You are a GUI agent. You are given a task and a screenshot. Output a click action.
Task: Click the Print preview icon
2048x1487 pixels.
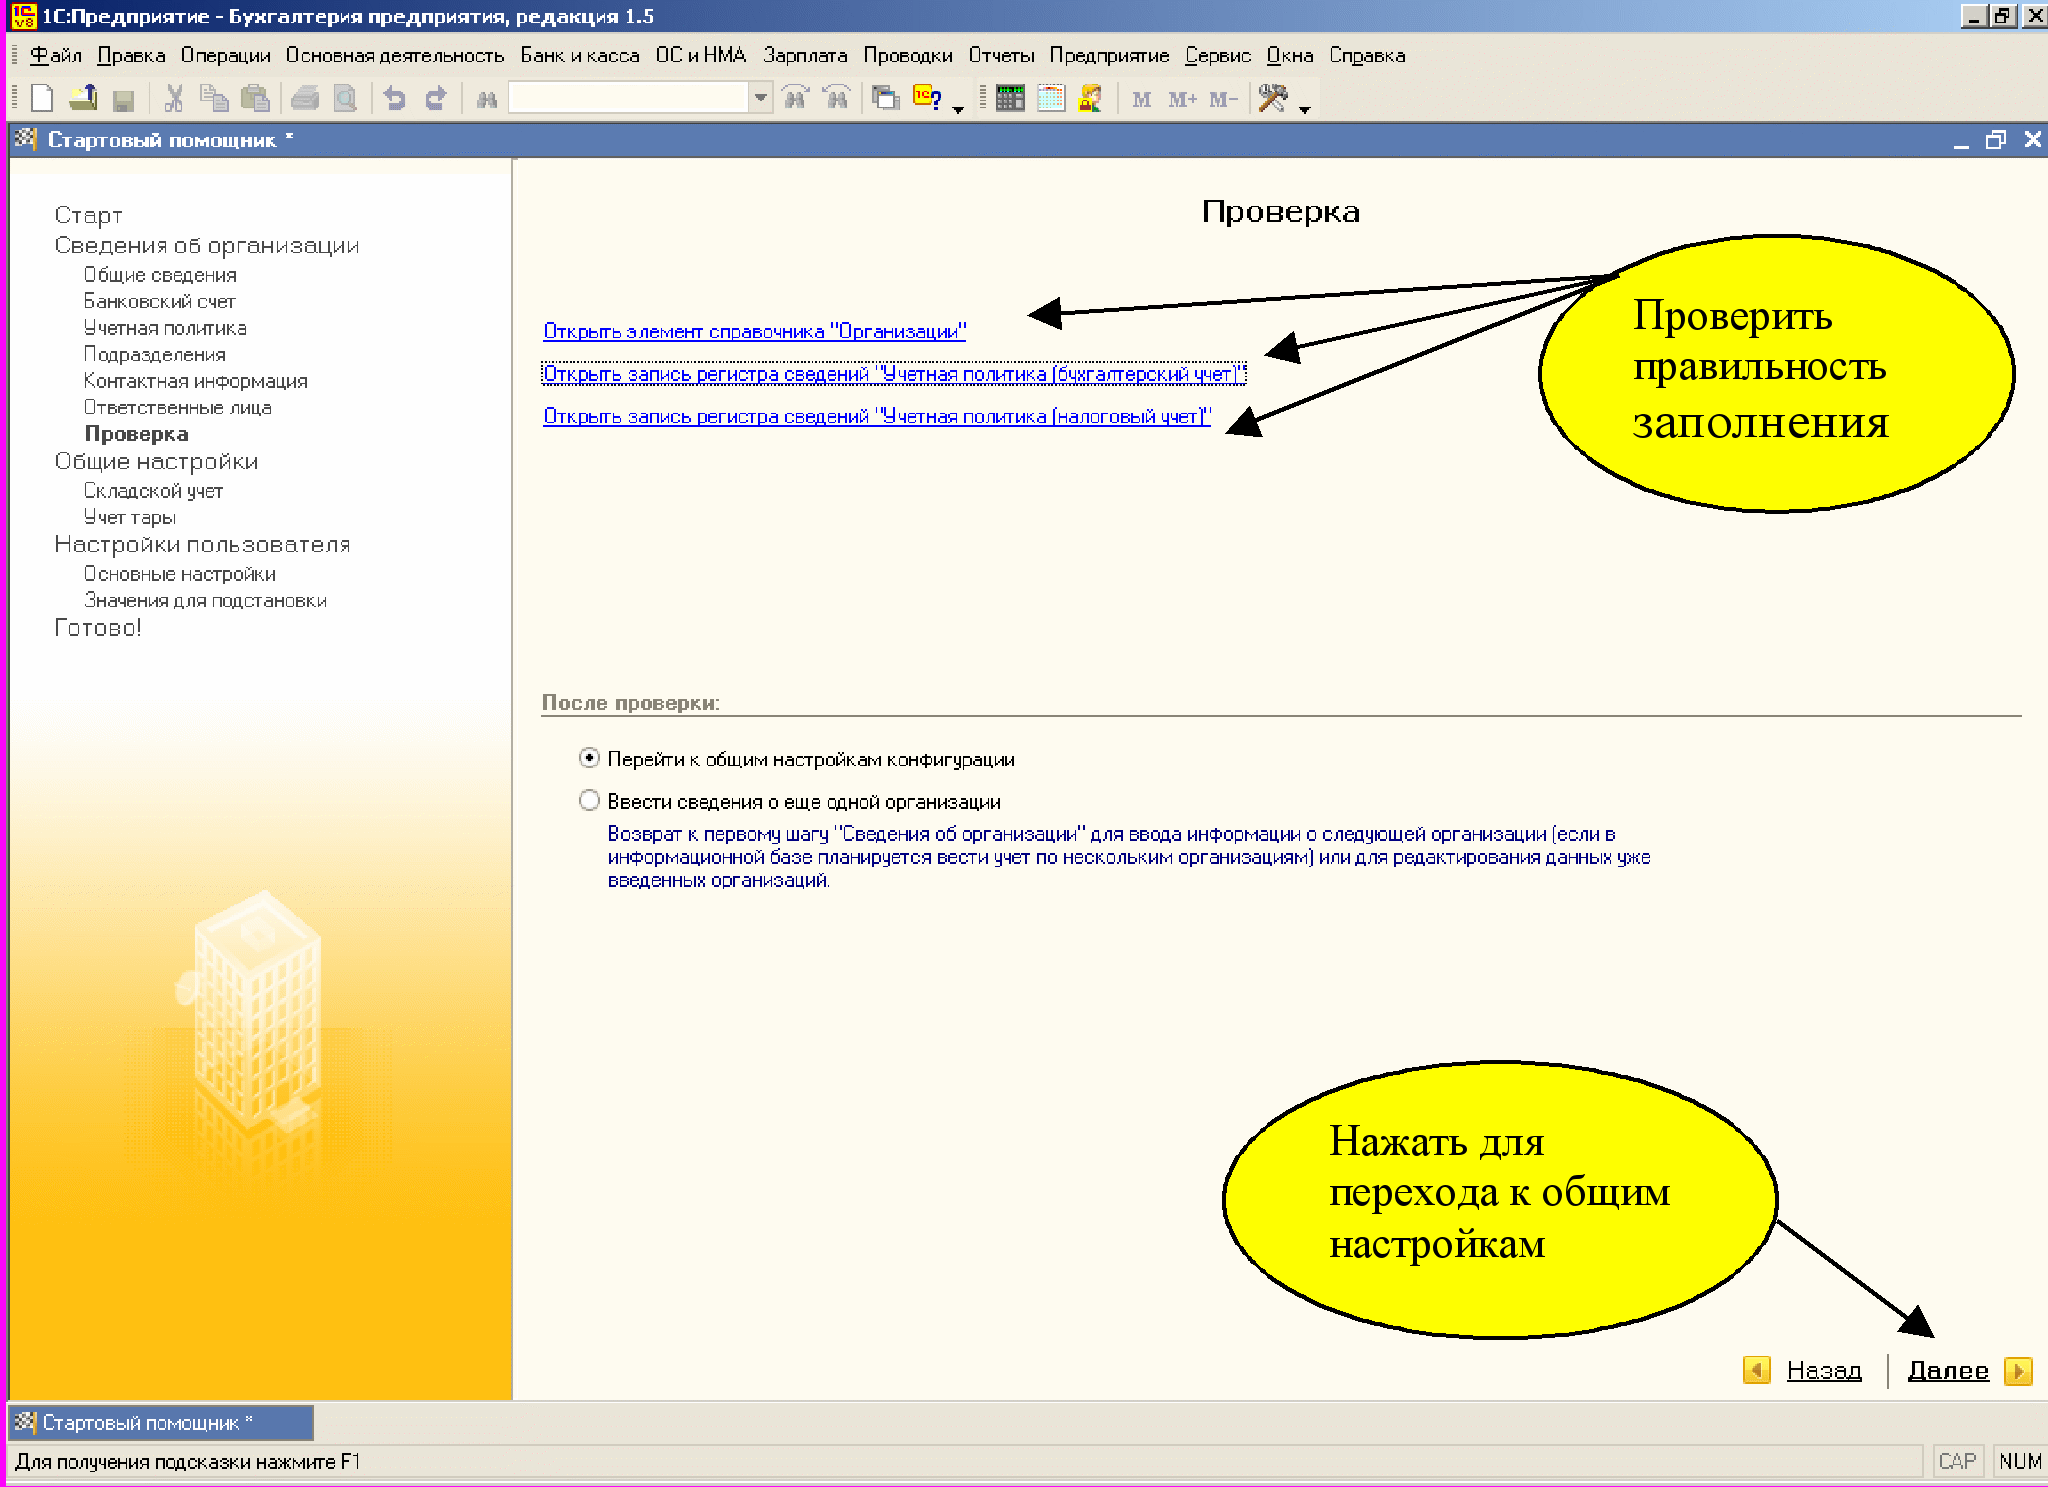[345, 98]
